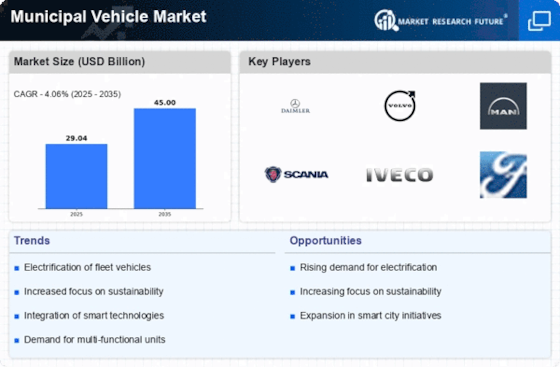Select the MAN logo tile
Image resolution: width=560 pixels, height=367 pixels.
[x=503, y=106]
